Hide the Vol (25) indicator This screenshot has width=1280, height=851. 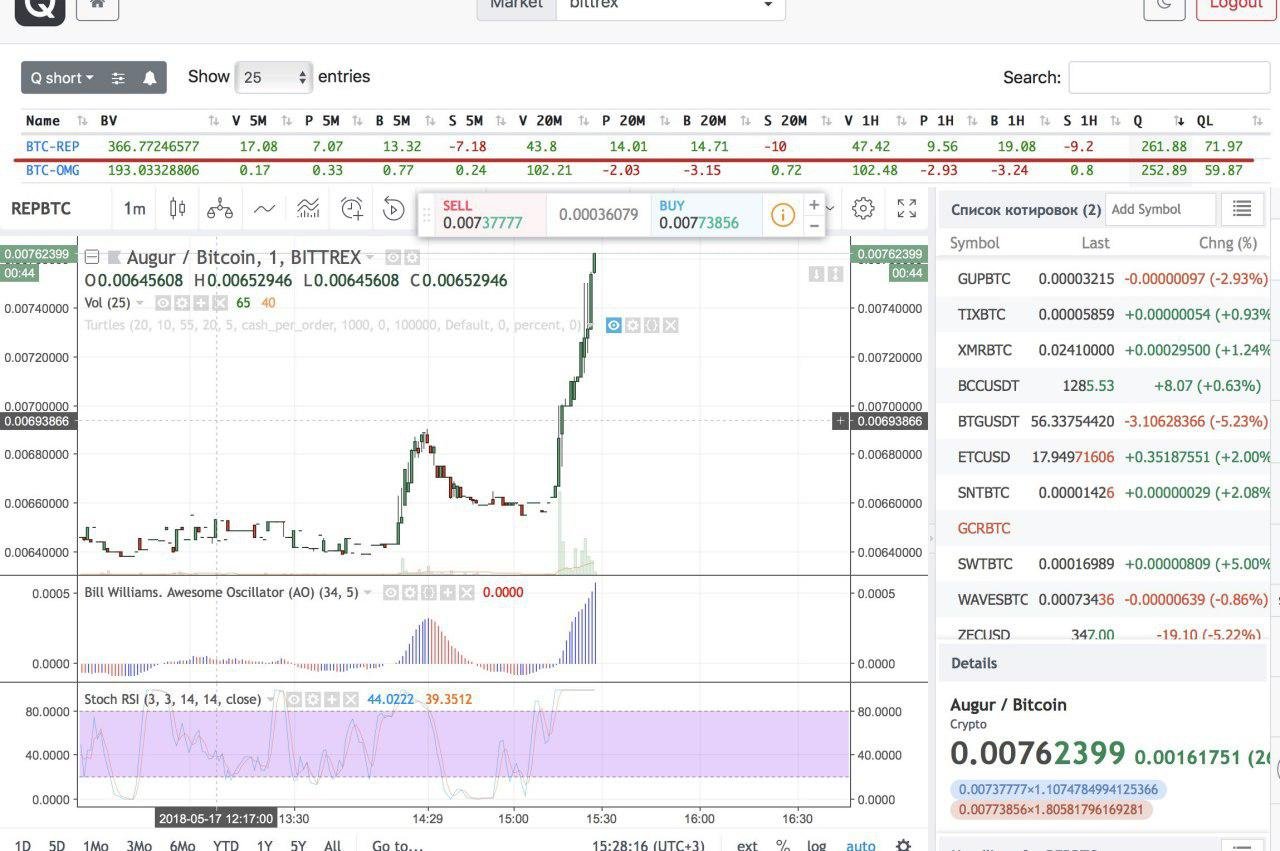pyautogui.click(x=163, y=302)
